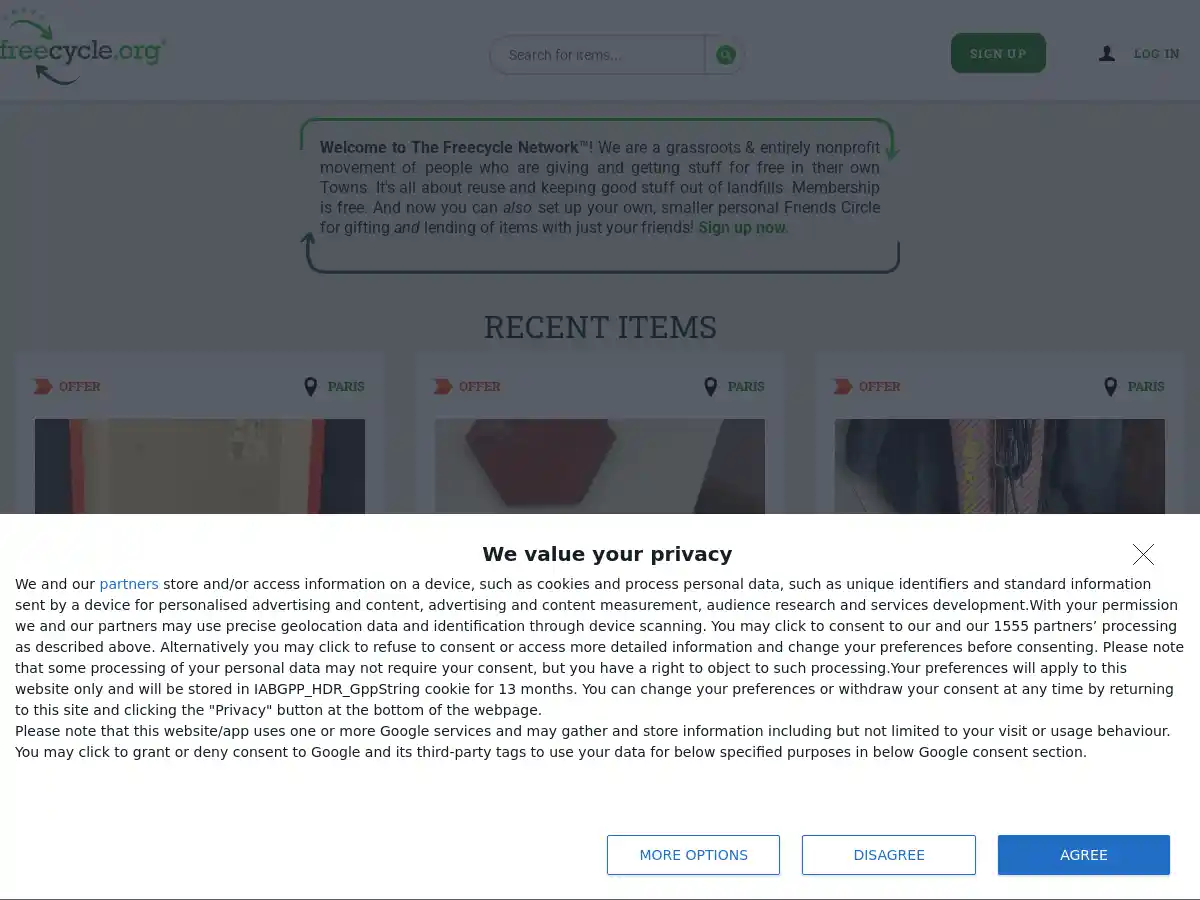Select the Paris location pin on first listing
The width and height of the screenshot is (1200, 900).
point(311,386)
